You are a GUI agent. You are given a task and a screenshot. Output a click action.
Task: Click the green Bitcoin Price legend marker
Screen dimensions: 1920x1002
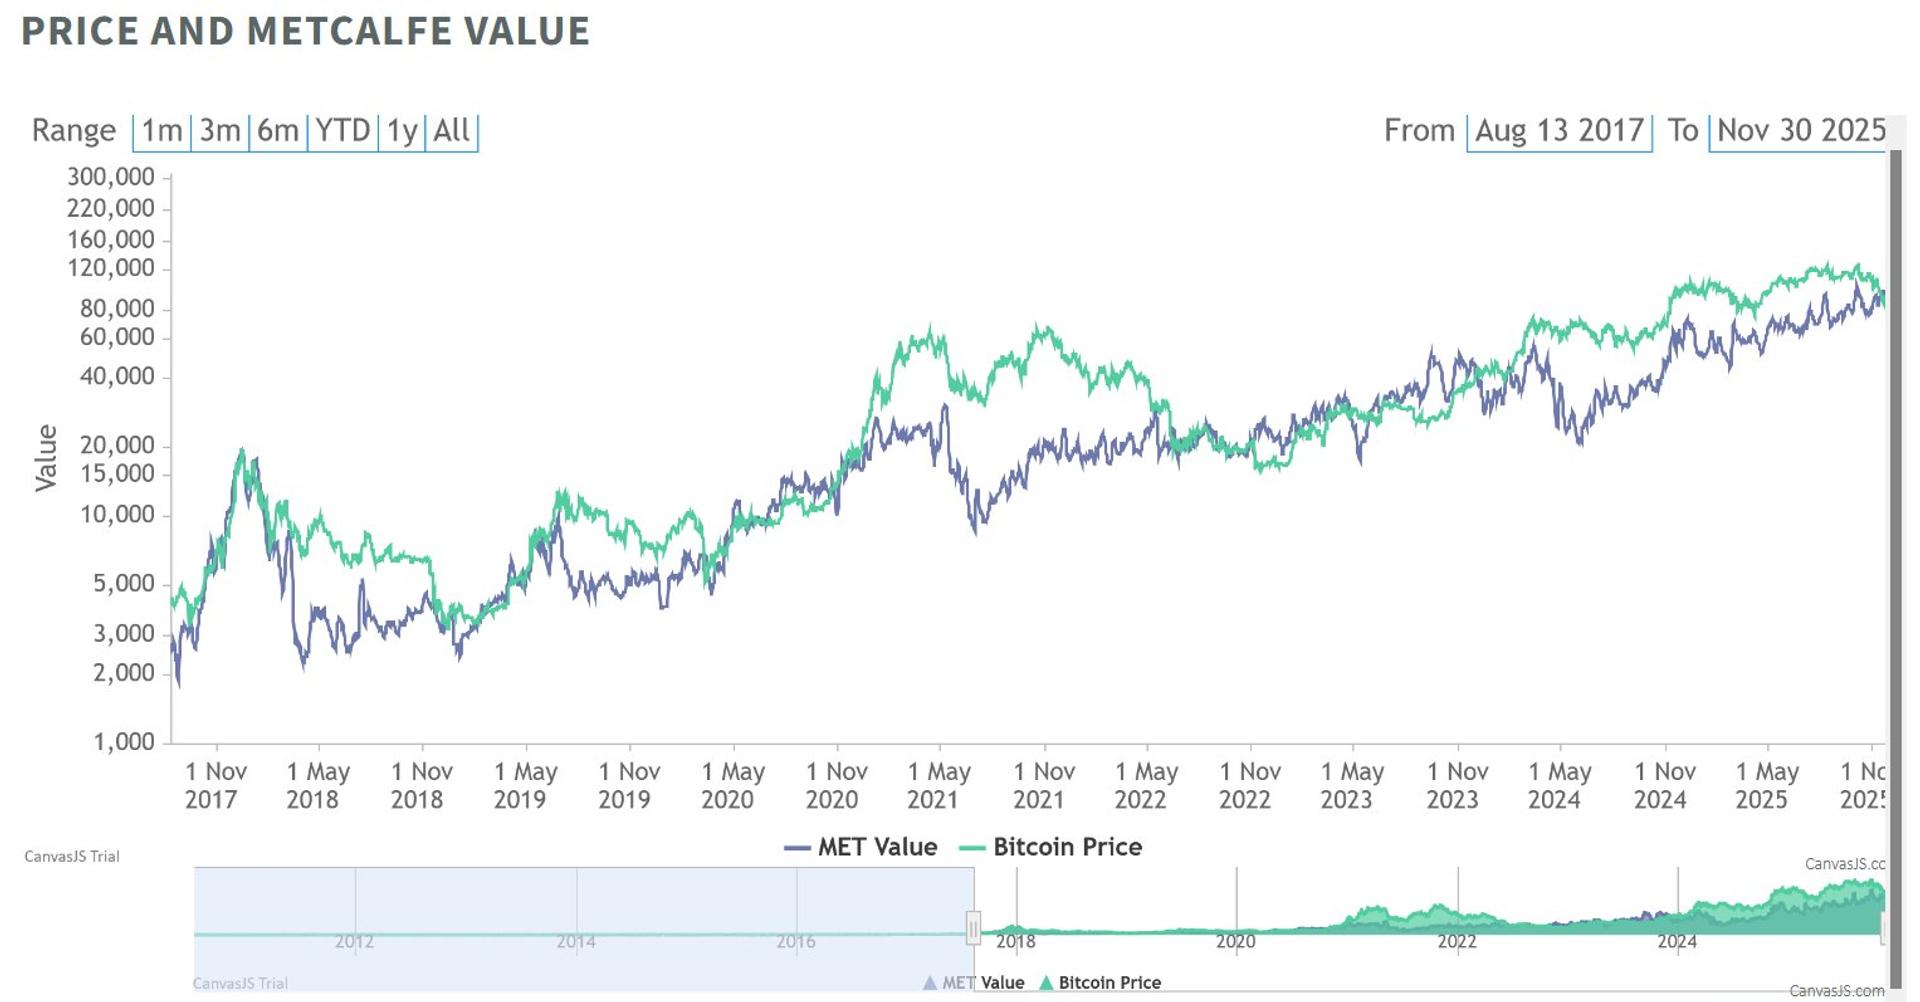[x=971, y=847]
